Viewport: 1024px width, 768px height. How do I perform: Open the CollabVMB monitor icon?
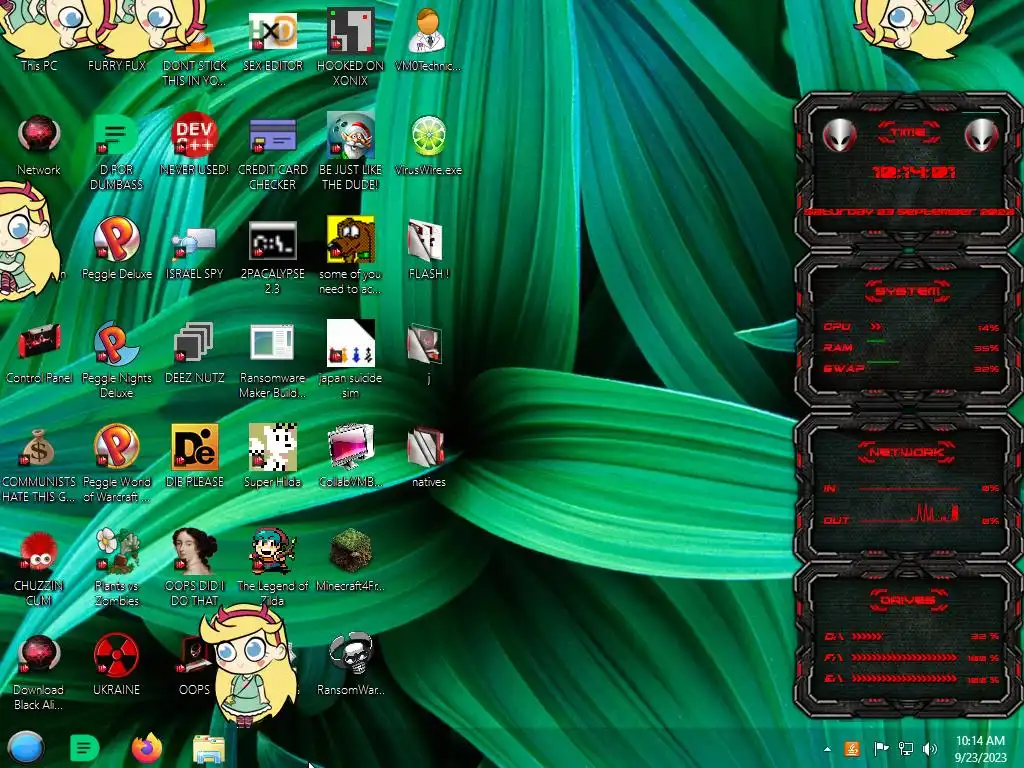point(351,447)
